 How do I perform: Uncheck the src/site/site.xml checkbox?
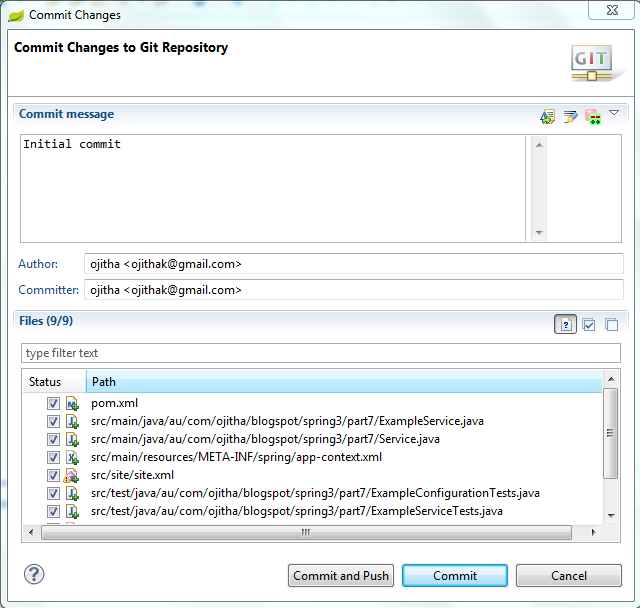click(53, 475)
